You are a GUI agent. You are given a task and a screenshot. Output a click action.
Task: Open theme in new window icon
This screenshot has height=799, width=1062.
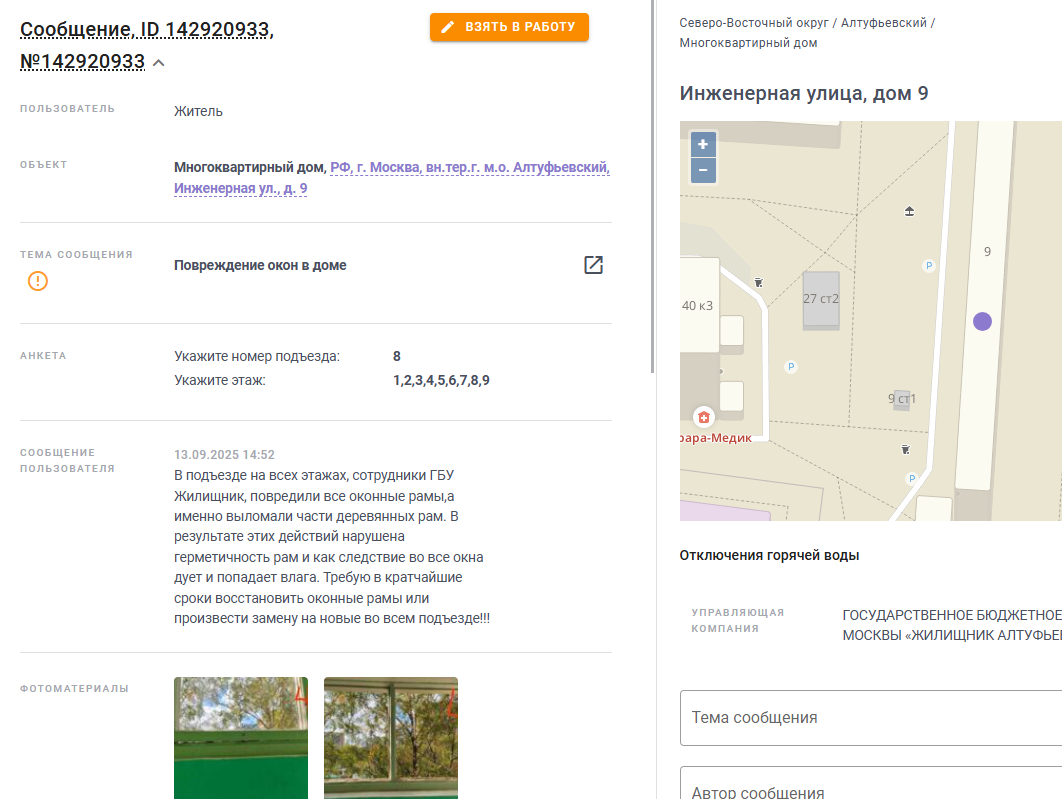coord(593,265)
